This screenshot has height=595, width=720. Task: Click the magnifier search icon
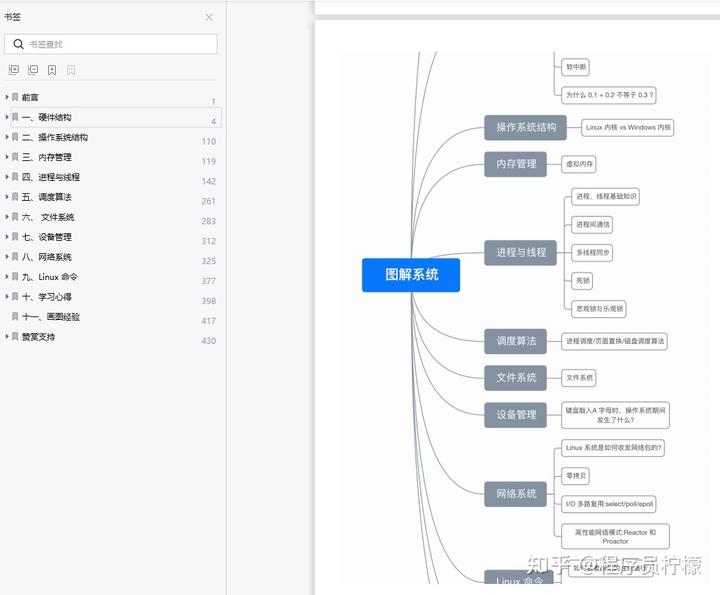pos(18,44)
